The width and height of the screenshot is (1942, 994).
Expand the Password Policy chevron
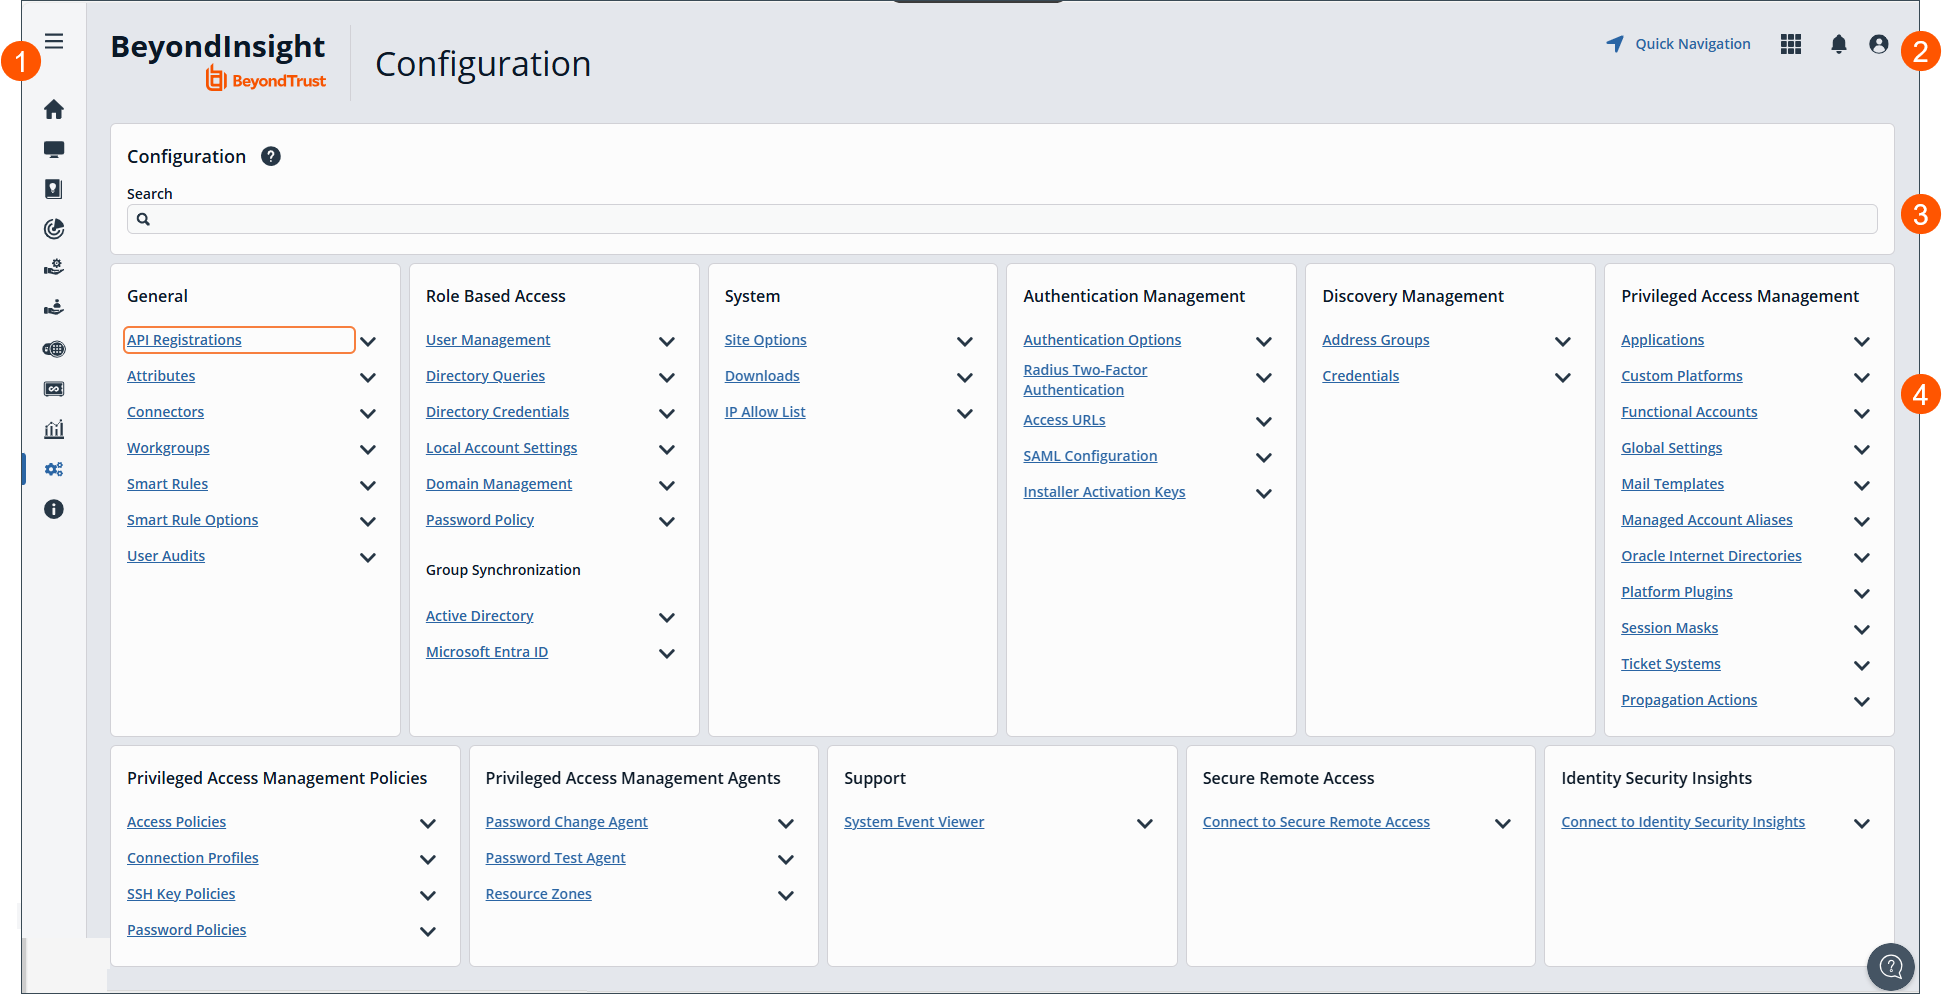pos(667,521)
